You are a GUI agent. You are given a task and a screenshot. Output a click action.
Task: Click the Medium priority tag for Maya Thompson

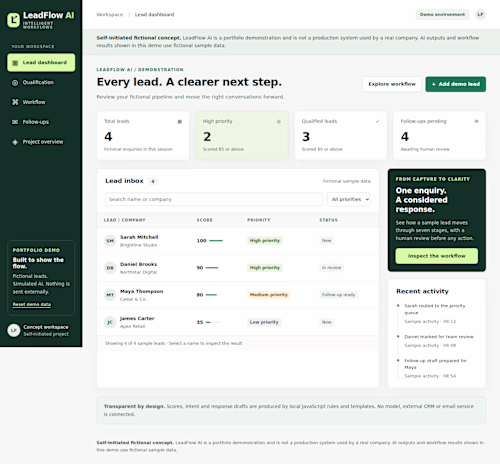(x=269, y=295)
